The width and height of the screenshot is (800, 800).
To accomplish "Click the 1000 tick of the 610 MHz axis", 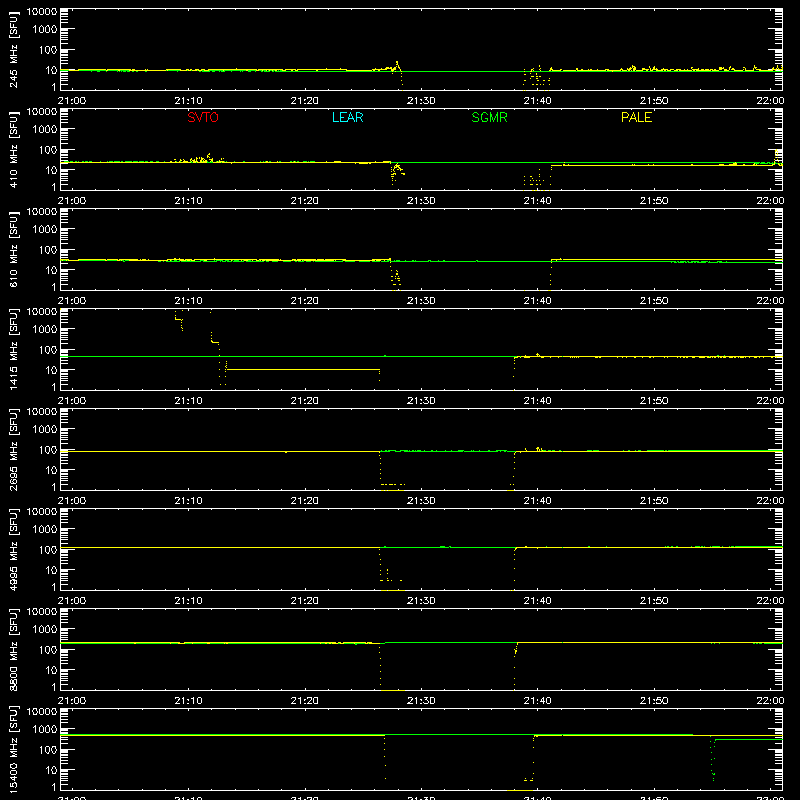I will 45,230.
